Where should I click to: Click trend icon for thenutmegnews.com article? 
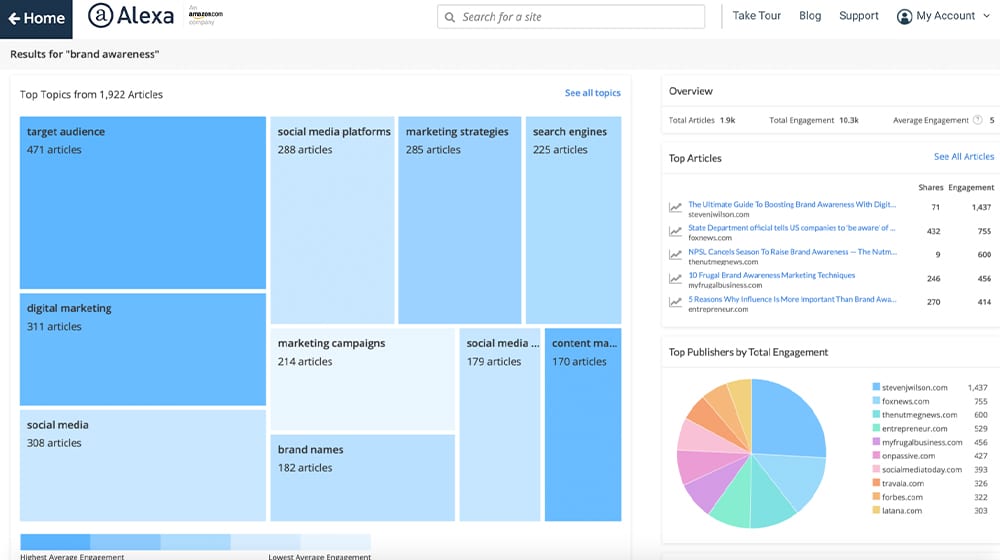pos(675,254)
